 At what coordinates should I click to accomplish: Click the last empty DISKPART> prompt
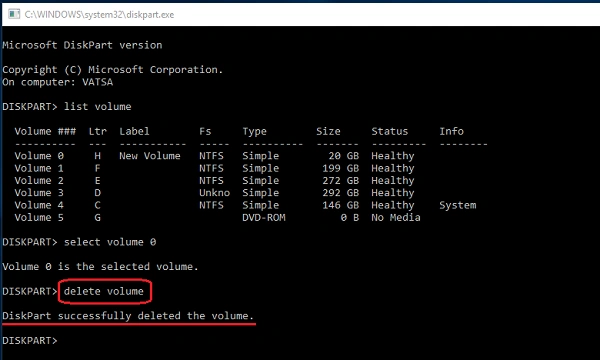[x=30, y=340]
